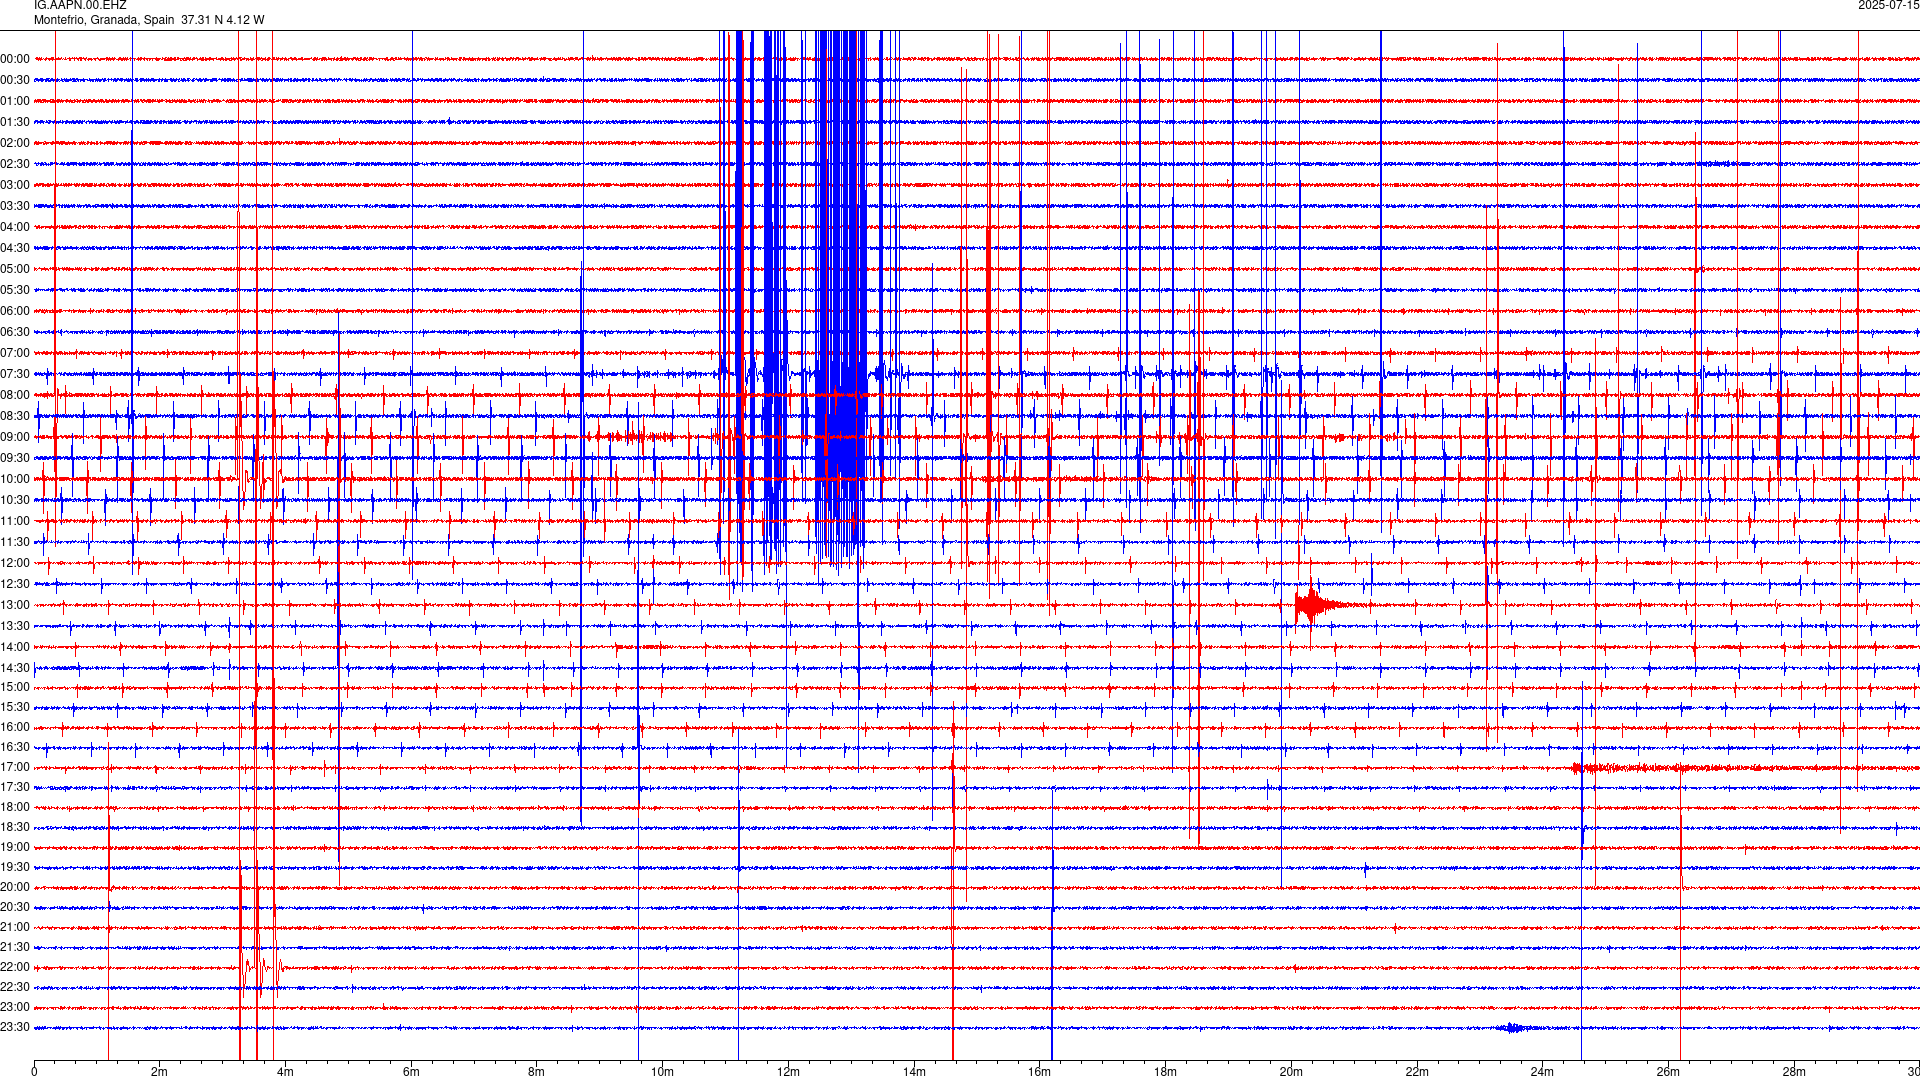The width and height of the screenshot is (1920, 1080).
Task: Select the 10:30 time row label
Action: (x=15, y=500)
